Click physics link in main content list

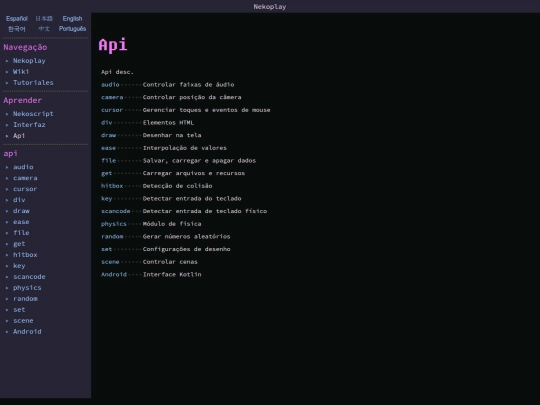114,224
